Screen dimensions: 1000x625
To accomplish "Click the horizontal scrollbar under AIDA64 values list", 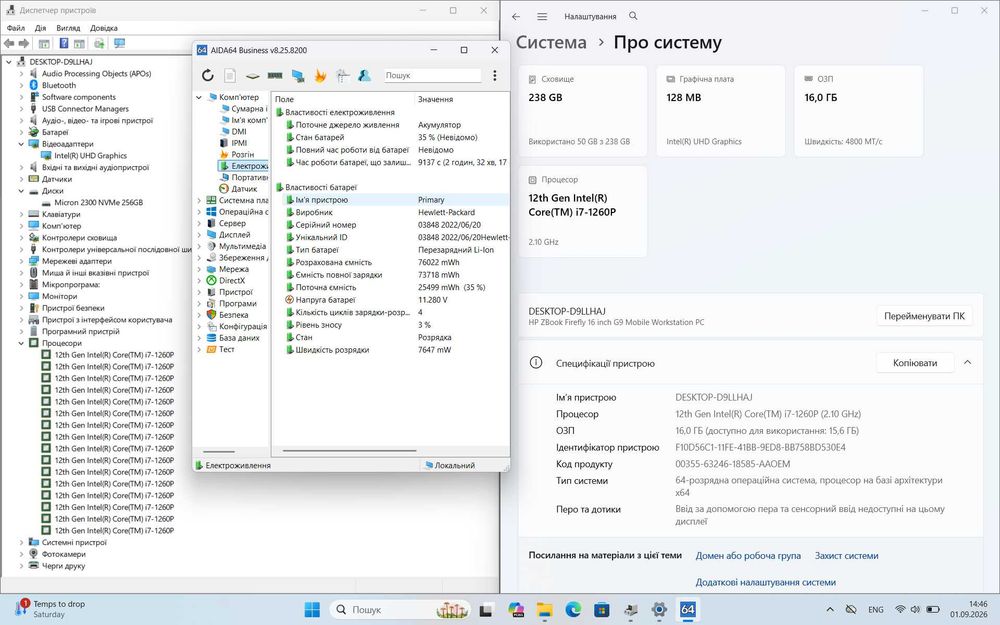I will click(x=349, y=451).
